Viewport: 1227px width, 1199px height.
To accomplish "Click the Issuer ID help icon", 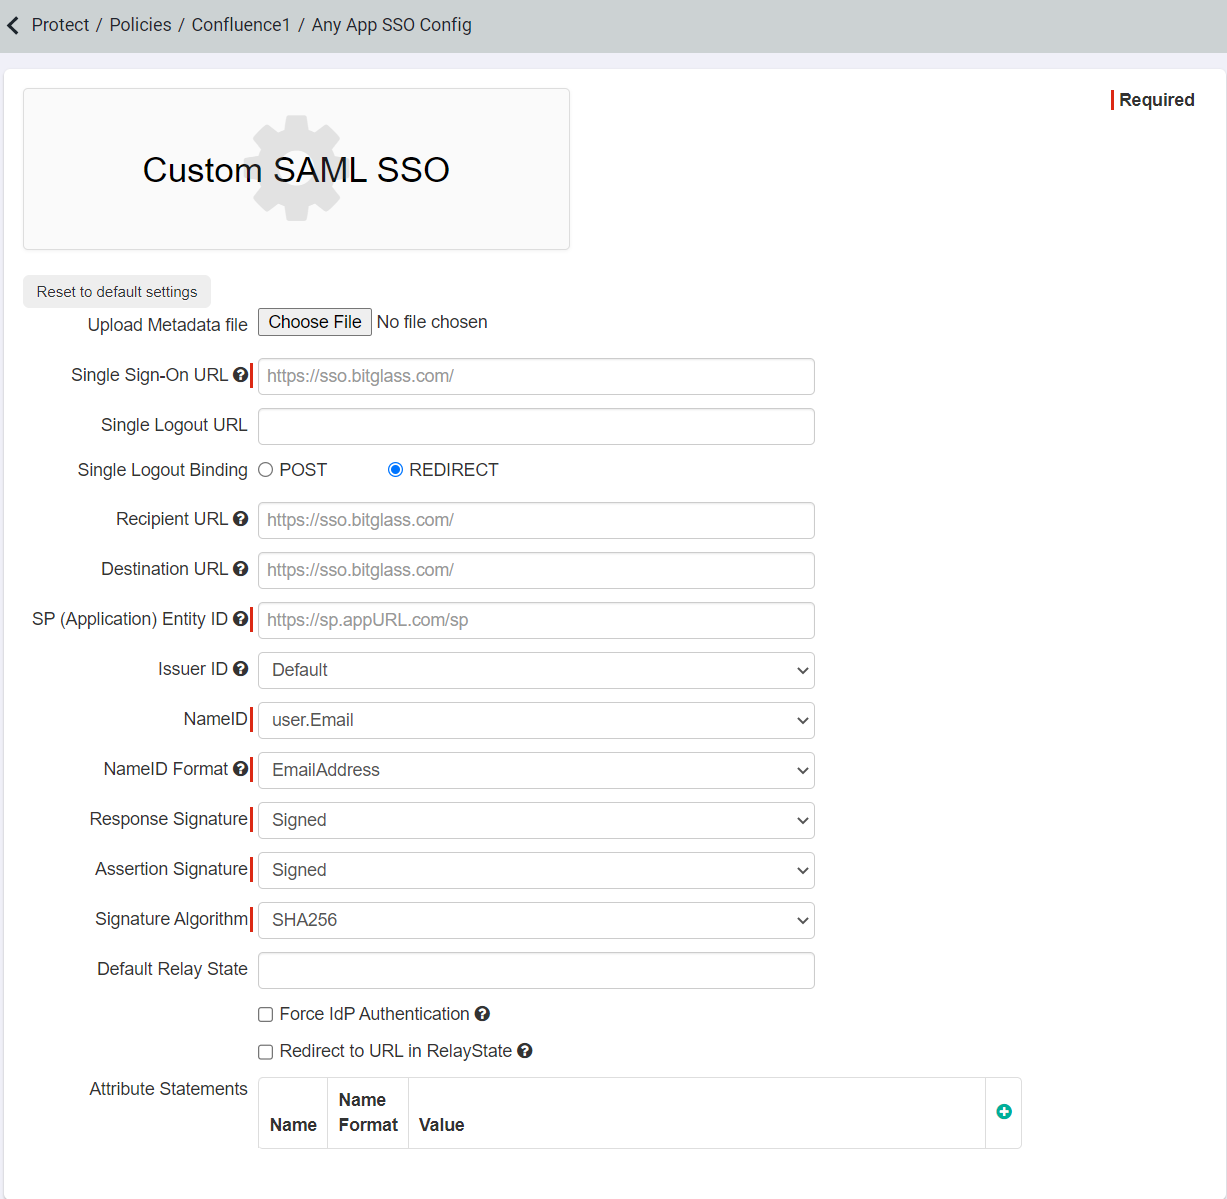I will coord(241,668).
